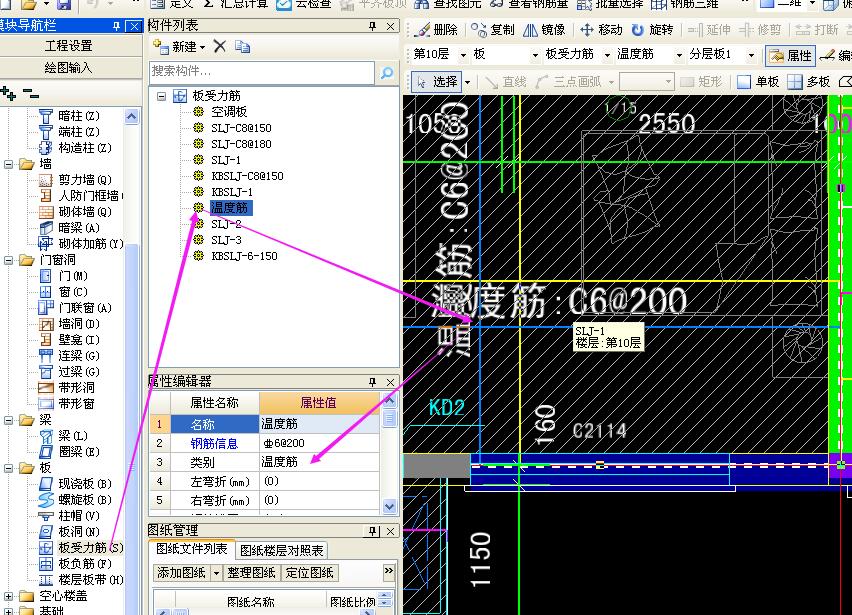
Task: Open the 分层板1 dropdown
Action: (751, 55)
